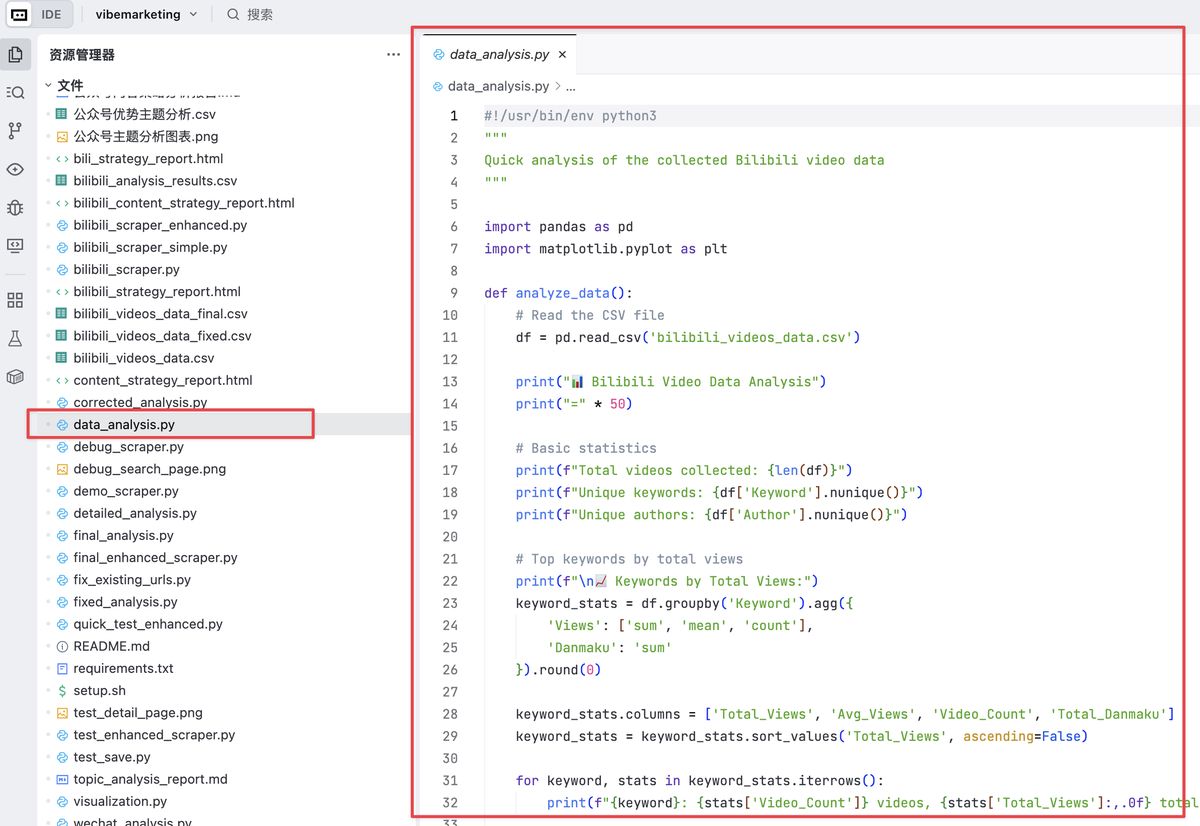Open the Explorer files icon in sidebar
This screenshot has height=826, width=1200.
pyautogui.click(x=15, y=55)
